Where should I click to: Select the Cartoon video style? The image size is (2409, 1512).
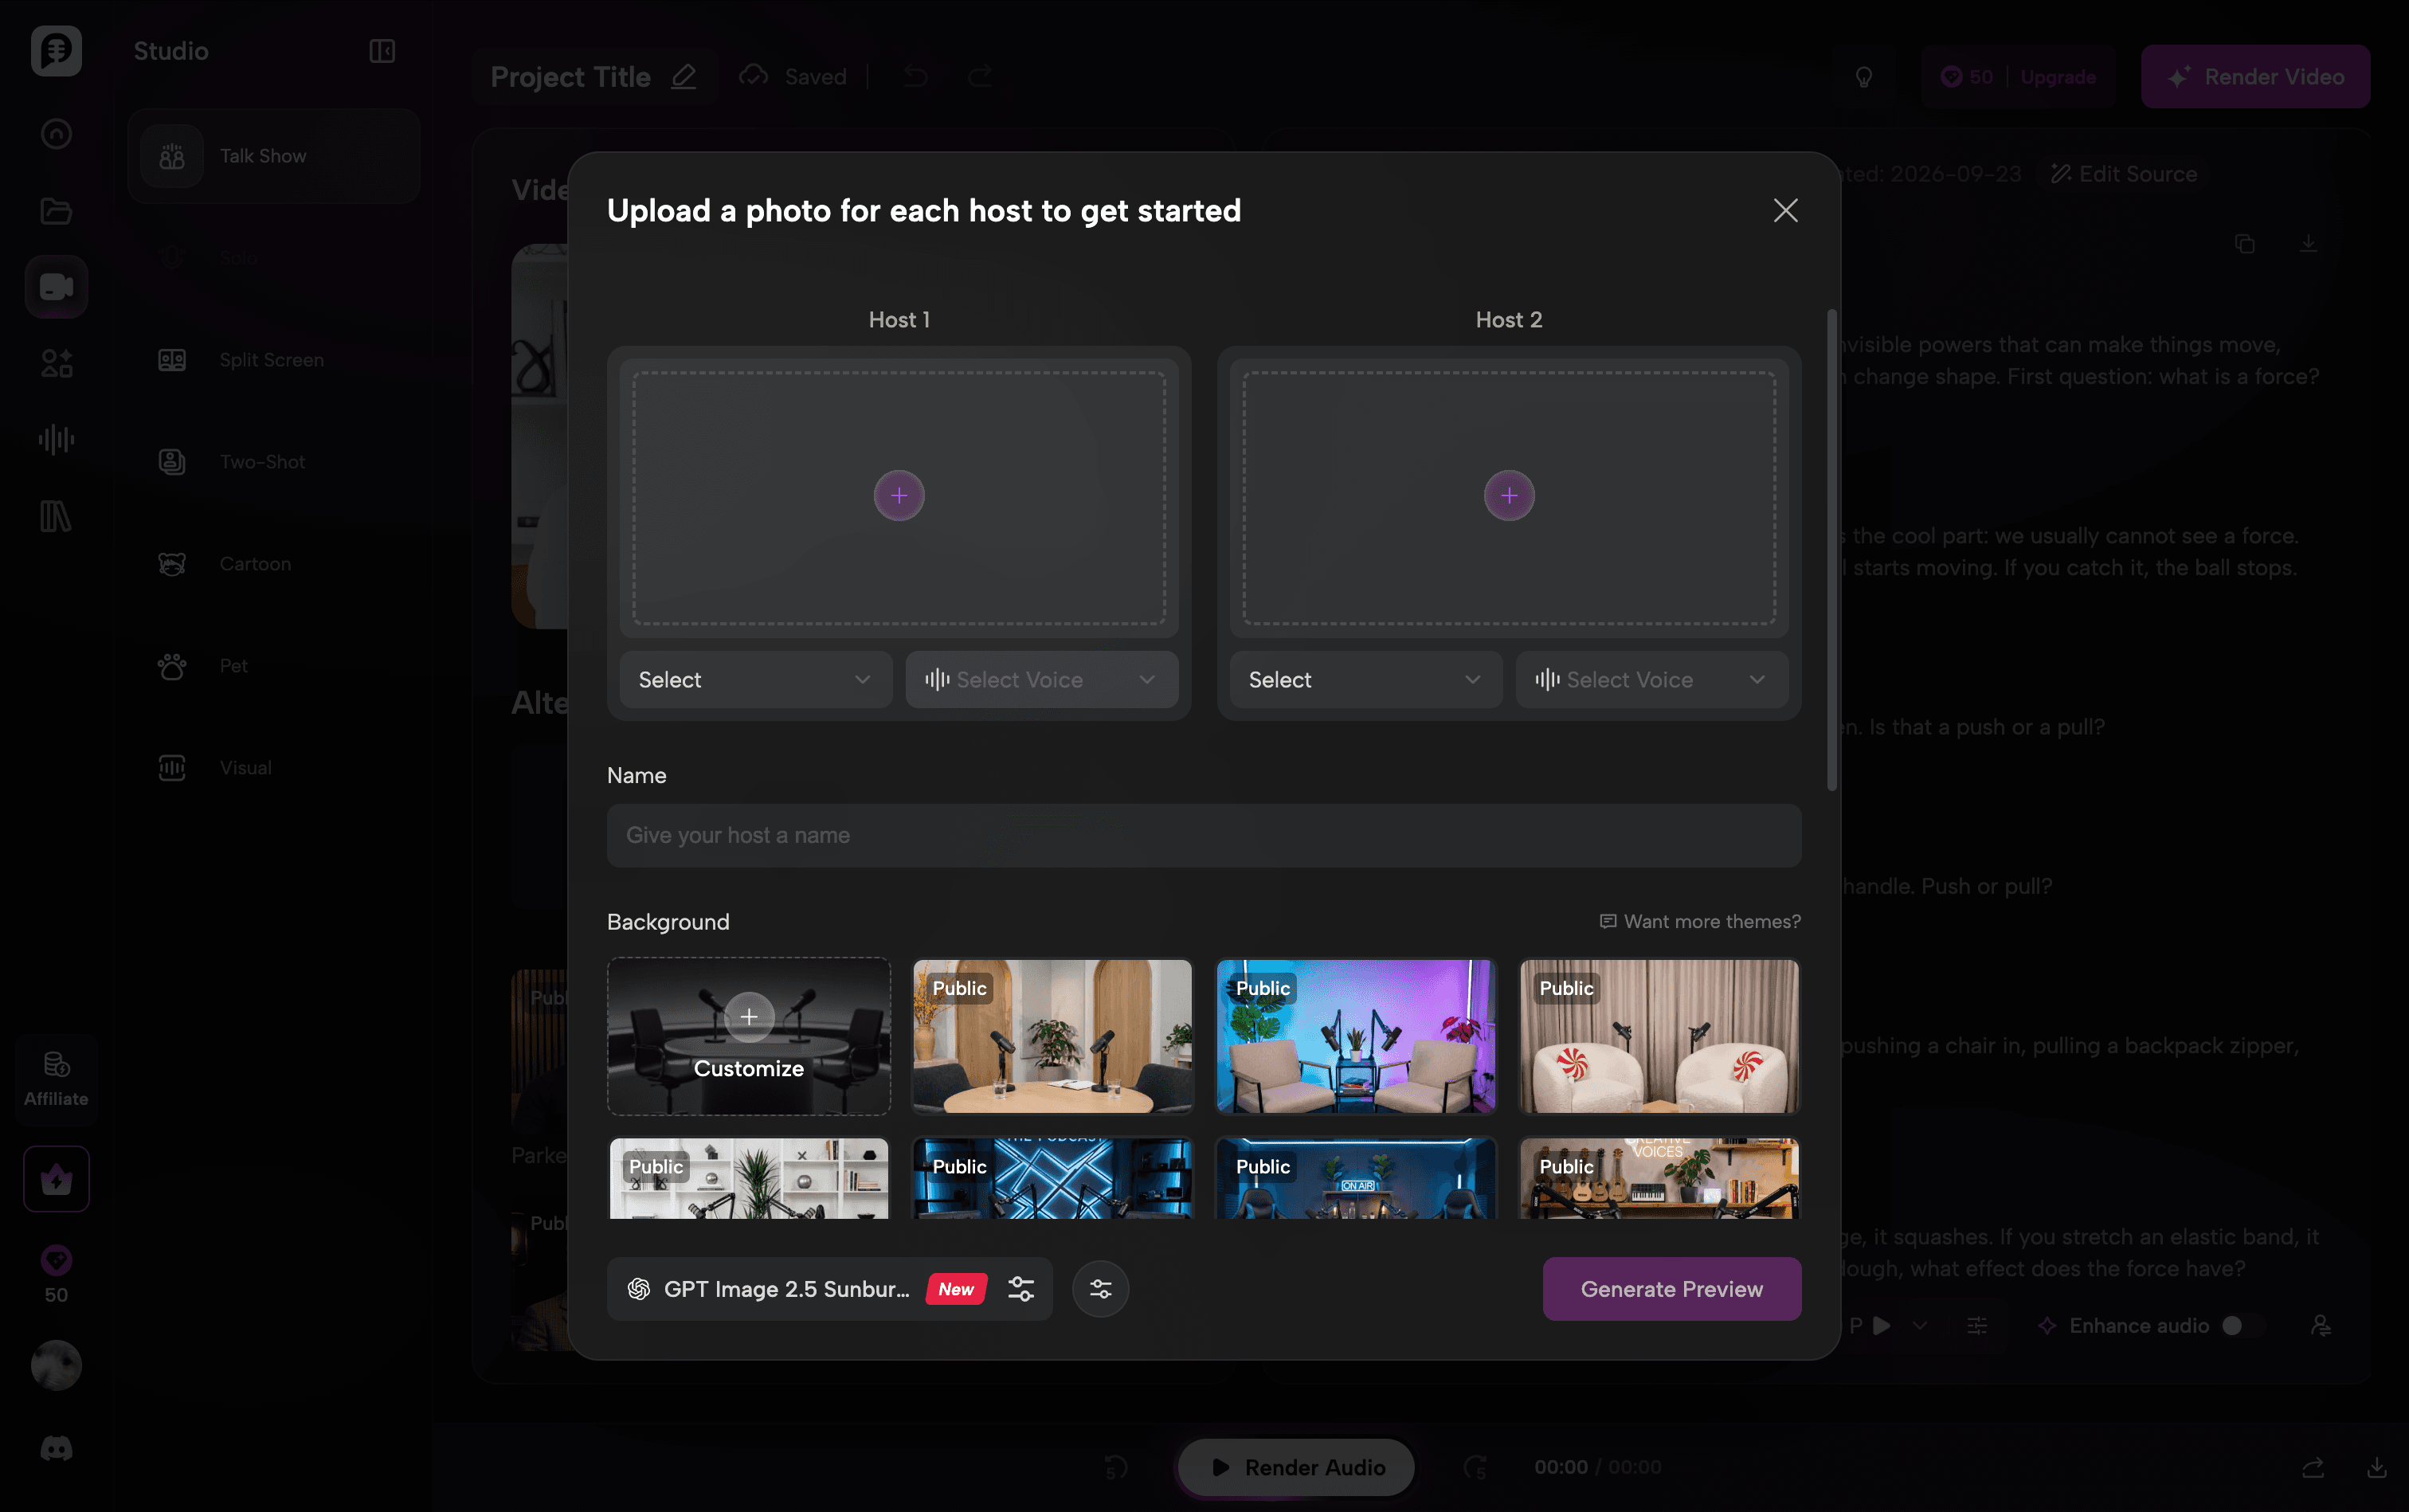273,564
